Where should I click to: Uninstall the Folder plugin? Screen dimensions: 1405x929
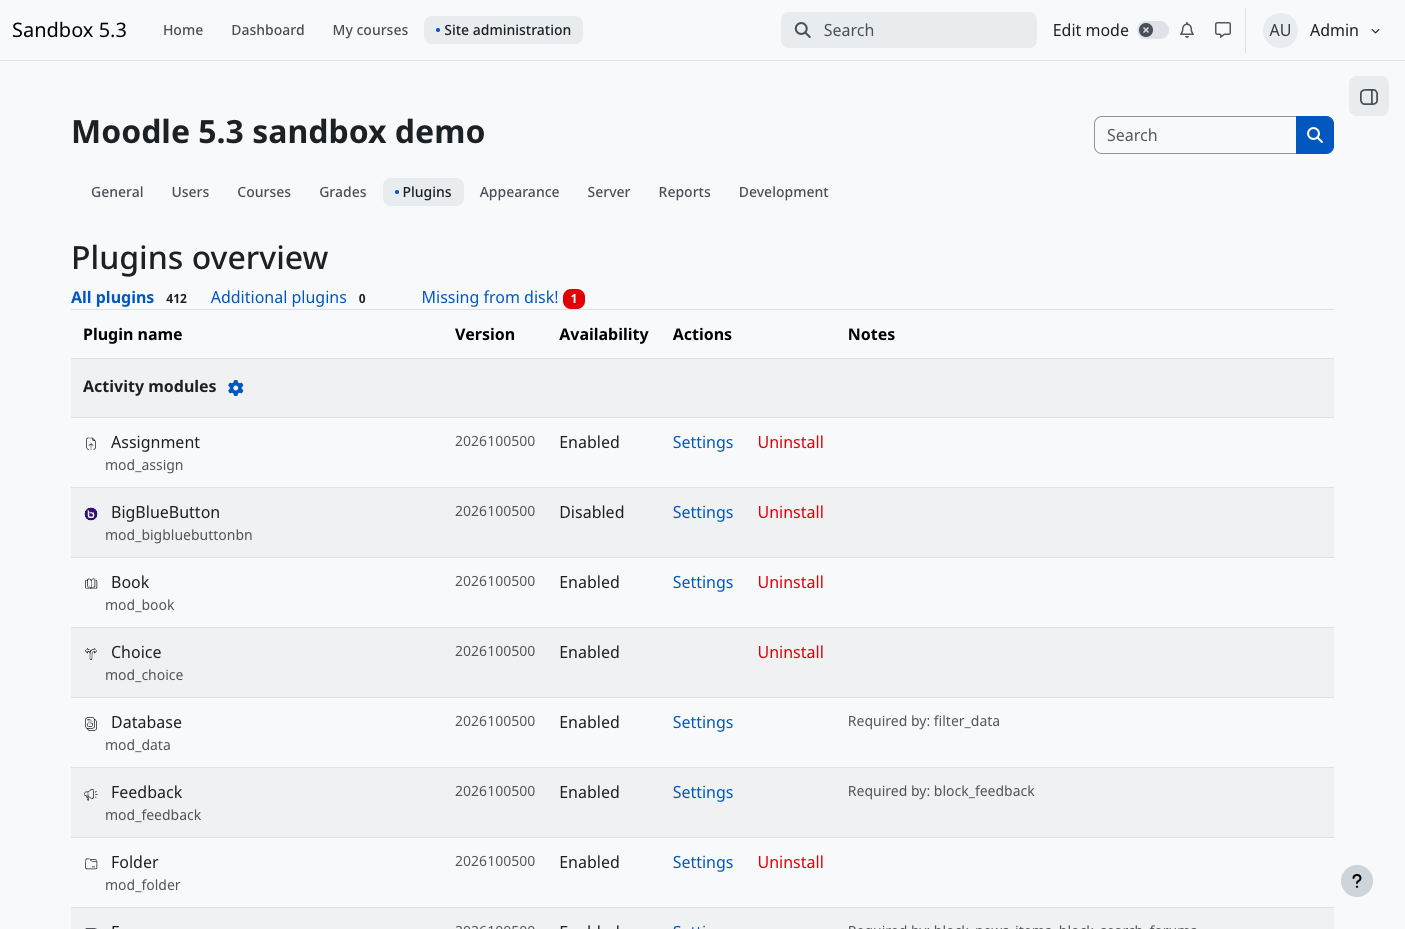coord(791,863)
